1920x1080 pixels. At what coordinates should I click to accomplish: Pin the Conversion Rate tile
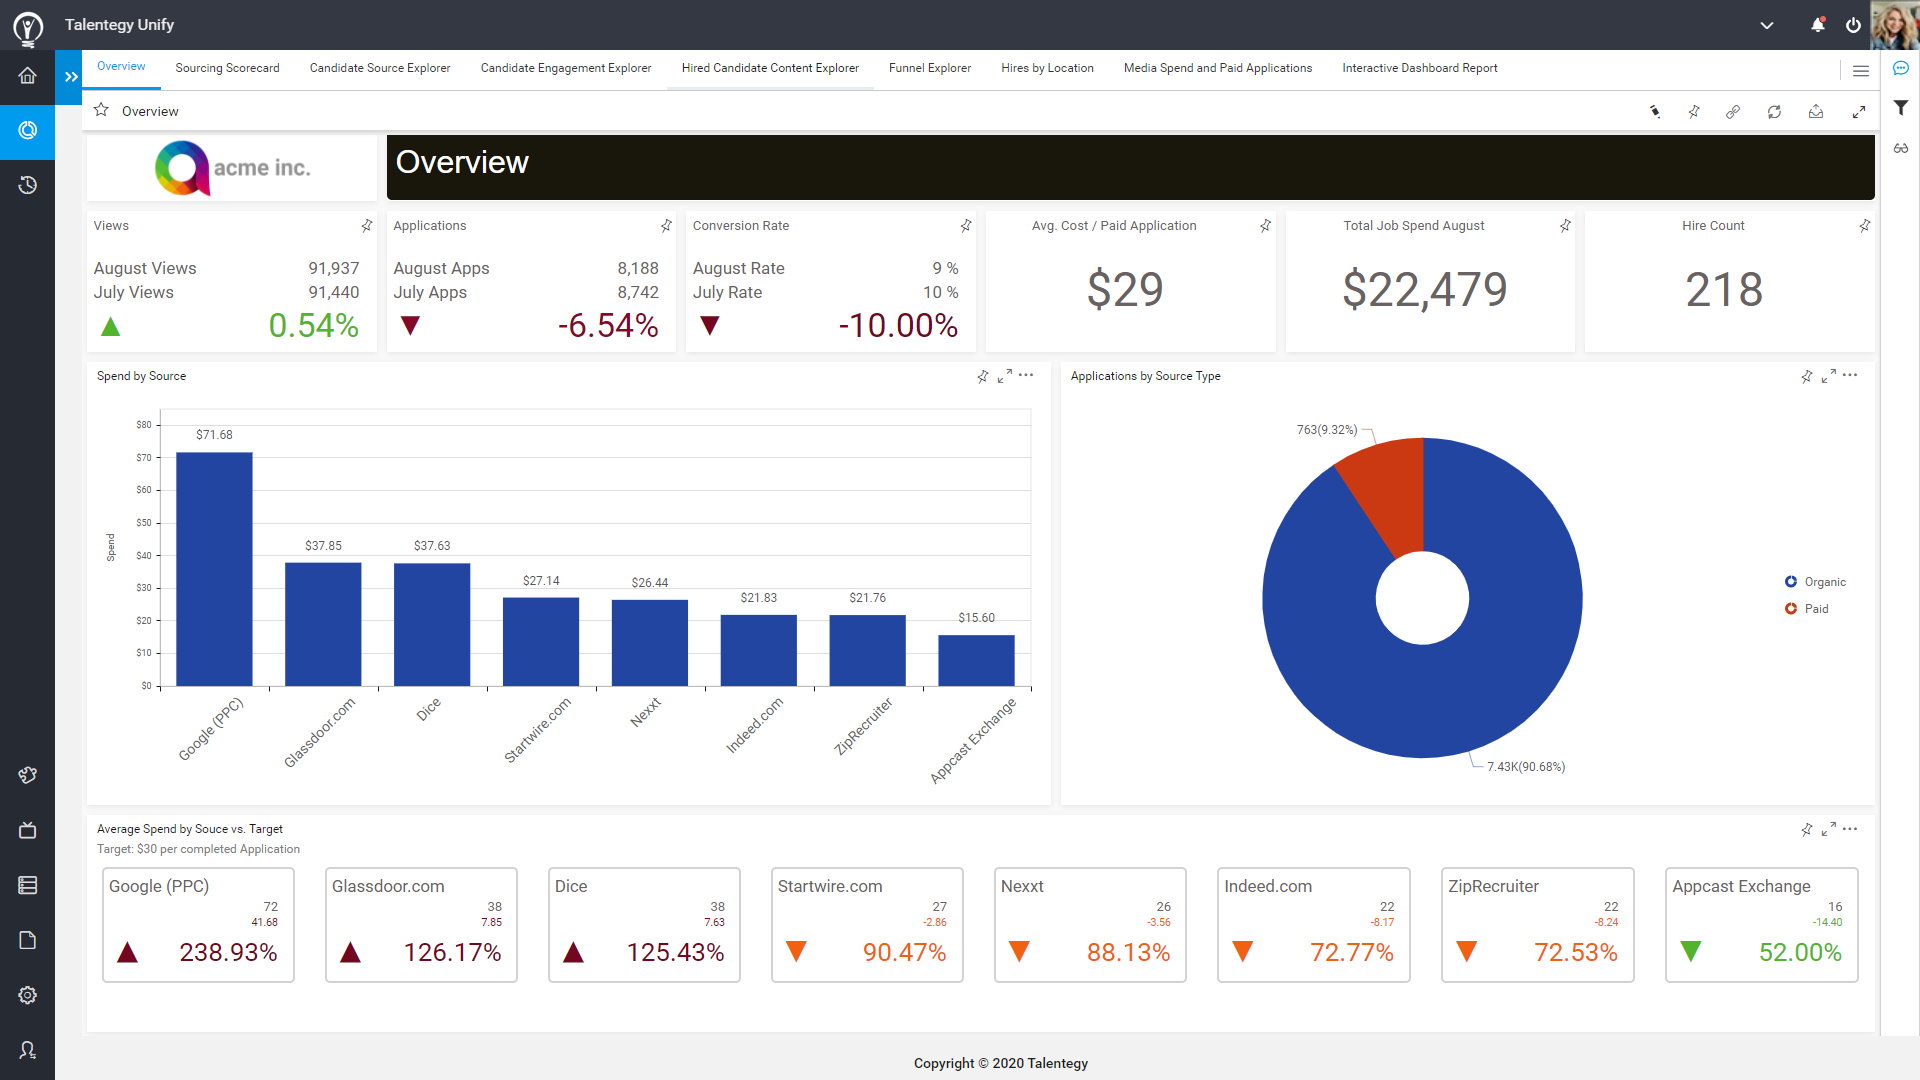click(966, 226)
